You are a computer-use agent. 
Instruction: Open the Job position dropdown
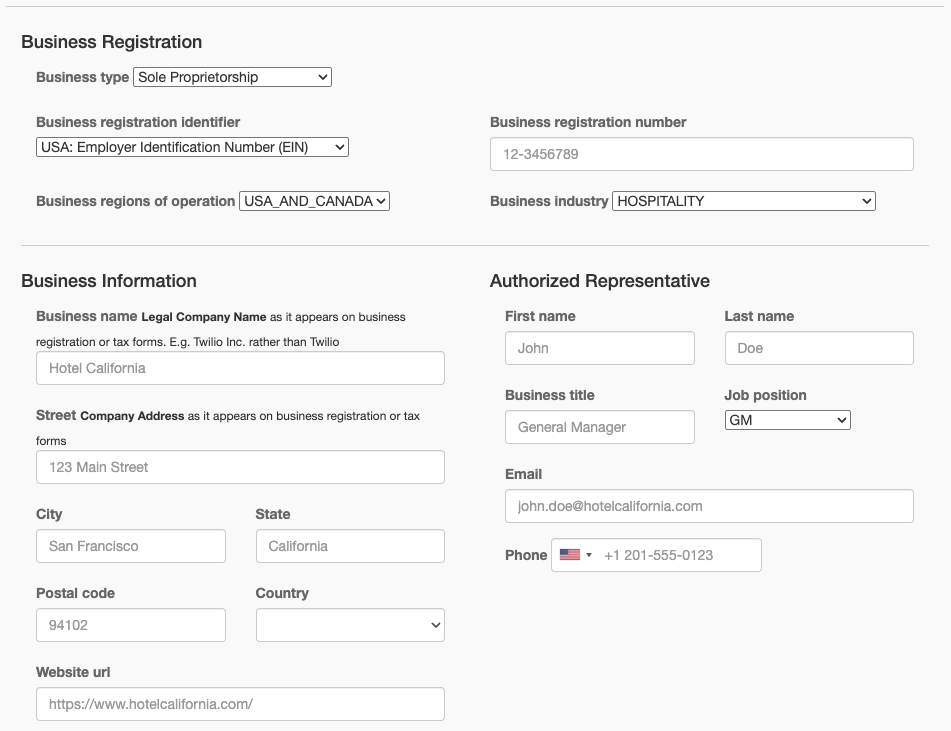tap(787, 420)
